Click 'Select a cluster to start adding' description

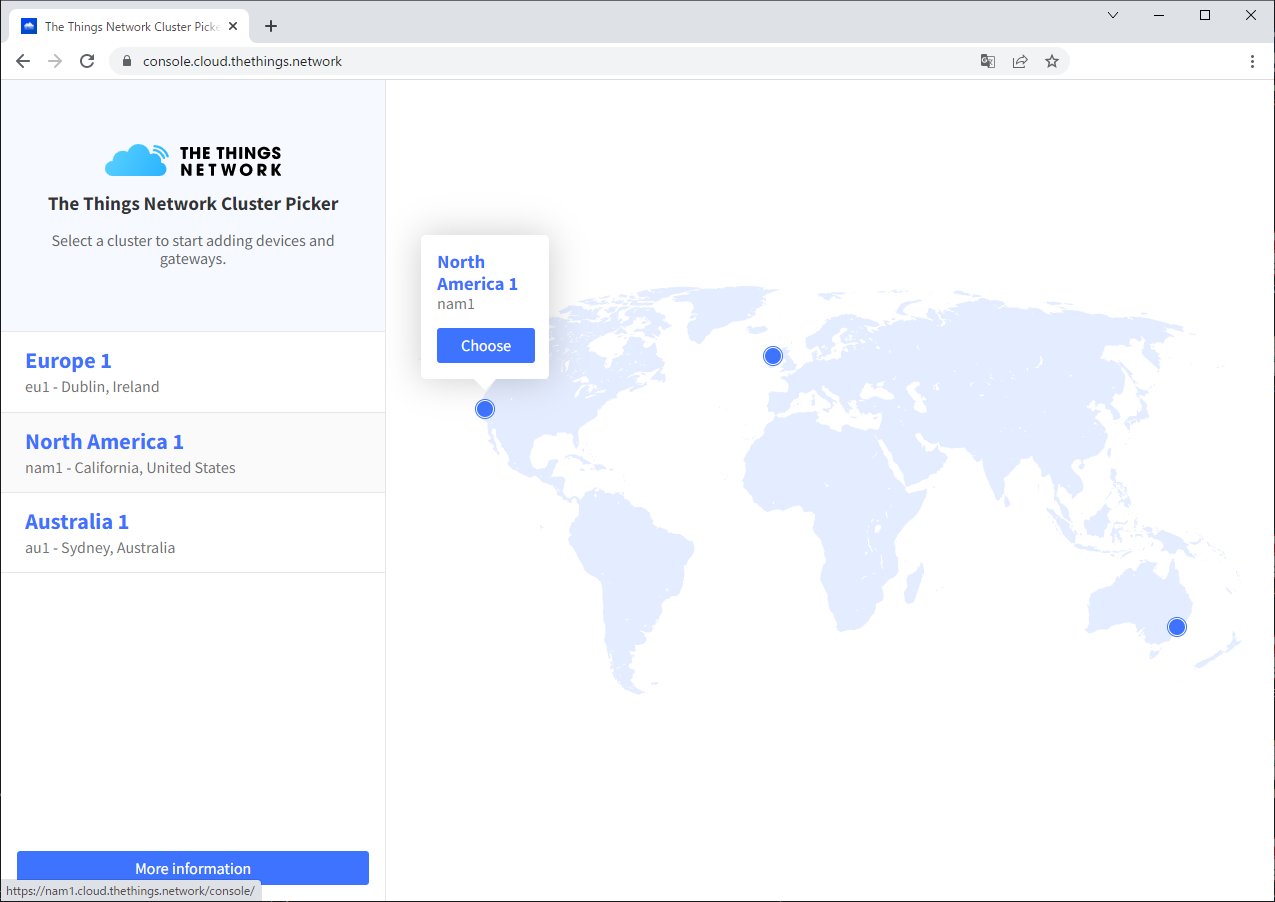(193, 250)
